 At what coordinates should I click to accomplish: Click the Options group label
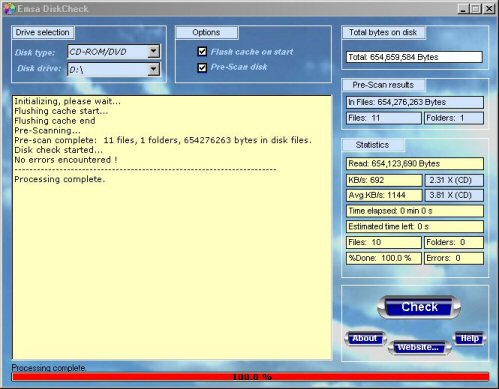(x=206, y=32)
